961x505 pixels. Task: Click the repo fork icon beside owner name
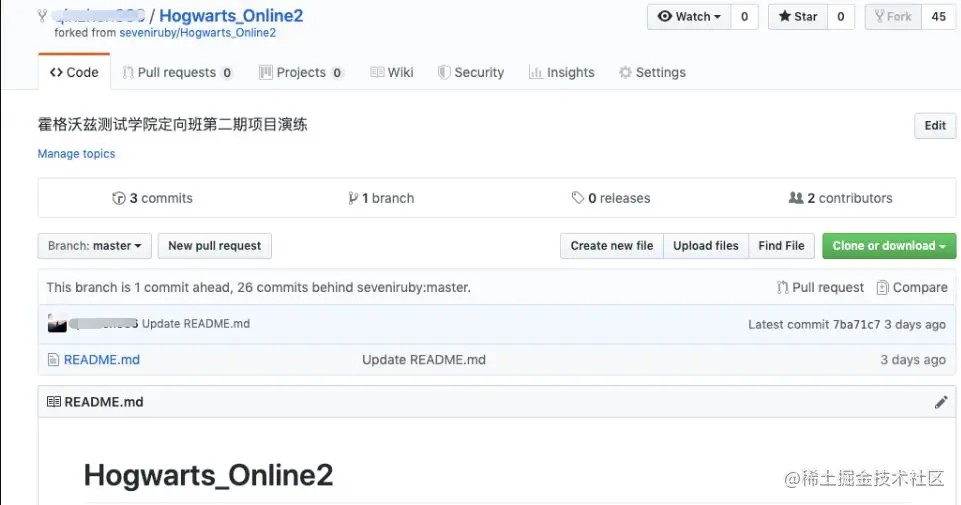[x=42, y=16]
